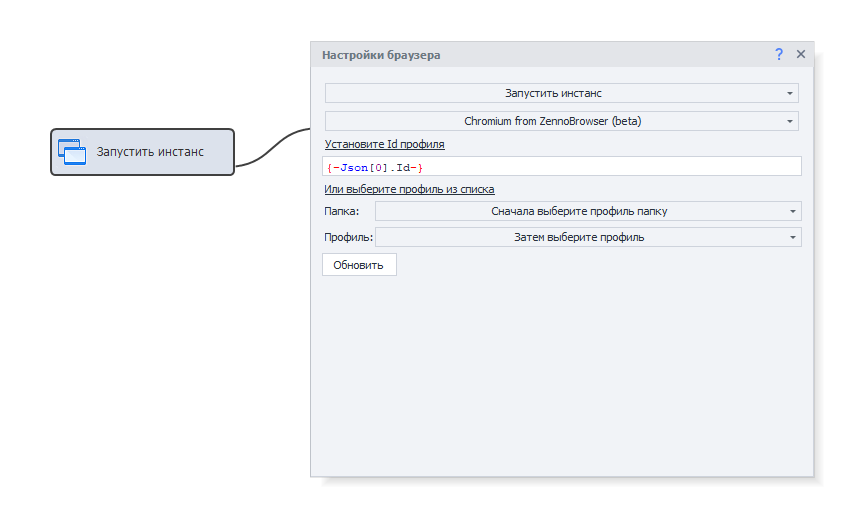Click the arrow of the Профиль combo box

tap(792, 238)
